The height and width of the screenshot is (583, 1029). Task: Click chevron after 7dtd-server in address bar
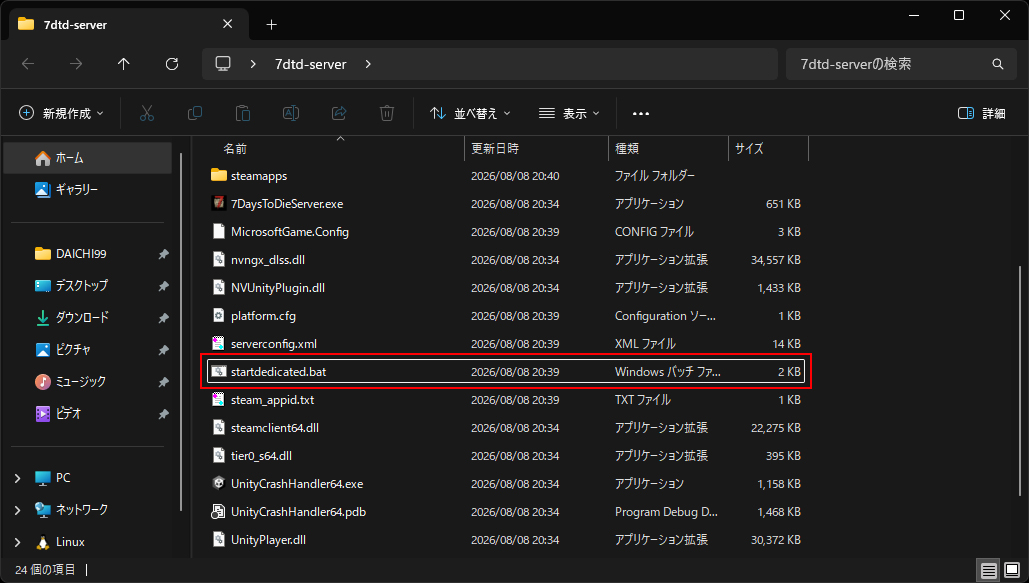point(368,64)
